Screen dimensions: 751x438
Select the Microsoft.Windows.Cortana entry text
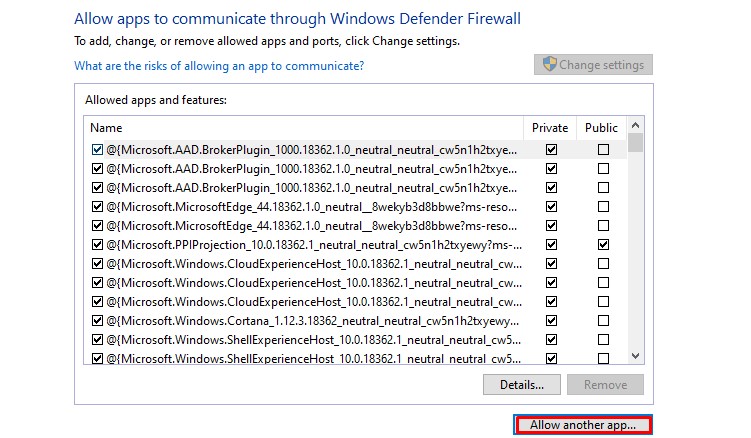click(312, 321)
